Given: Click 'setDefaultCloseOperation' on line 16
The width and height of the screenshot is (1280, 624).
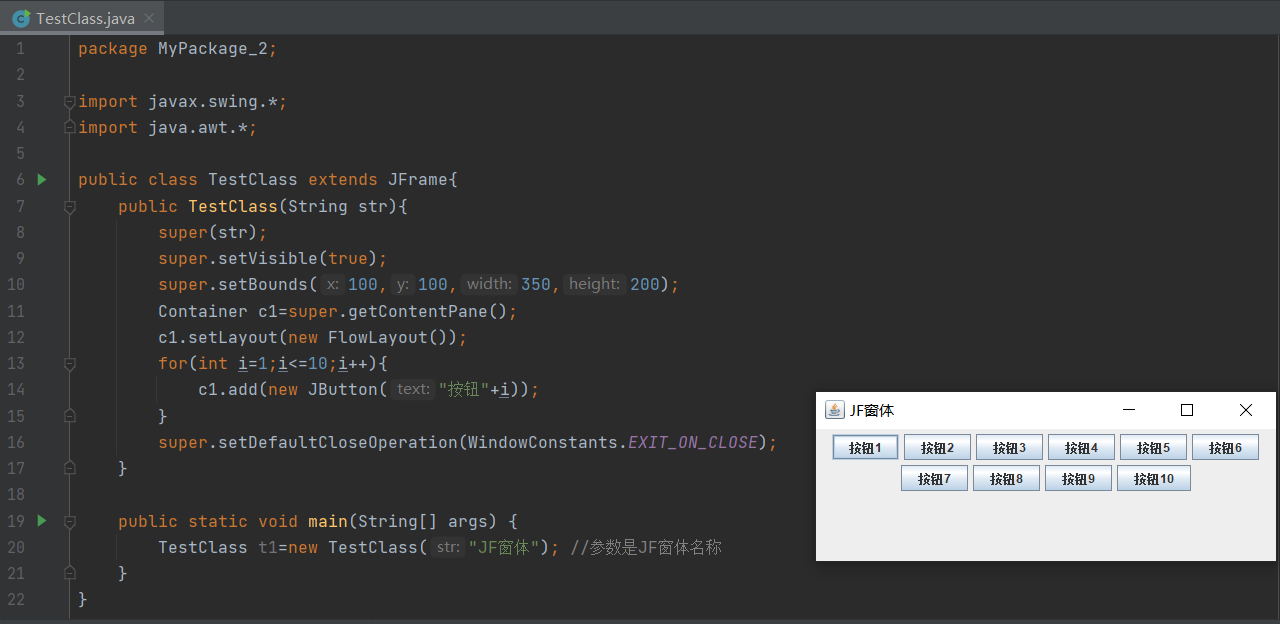Looking at the screenshot, I should [x=338, y=442].
